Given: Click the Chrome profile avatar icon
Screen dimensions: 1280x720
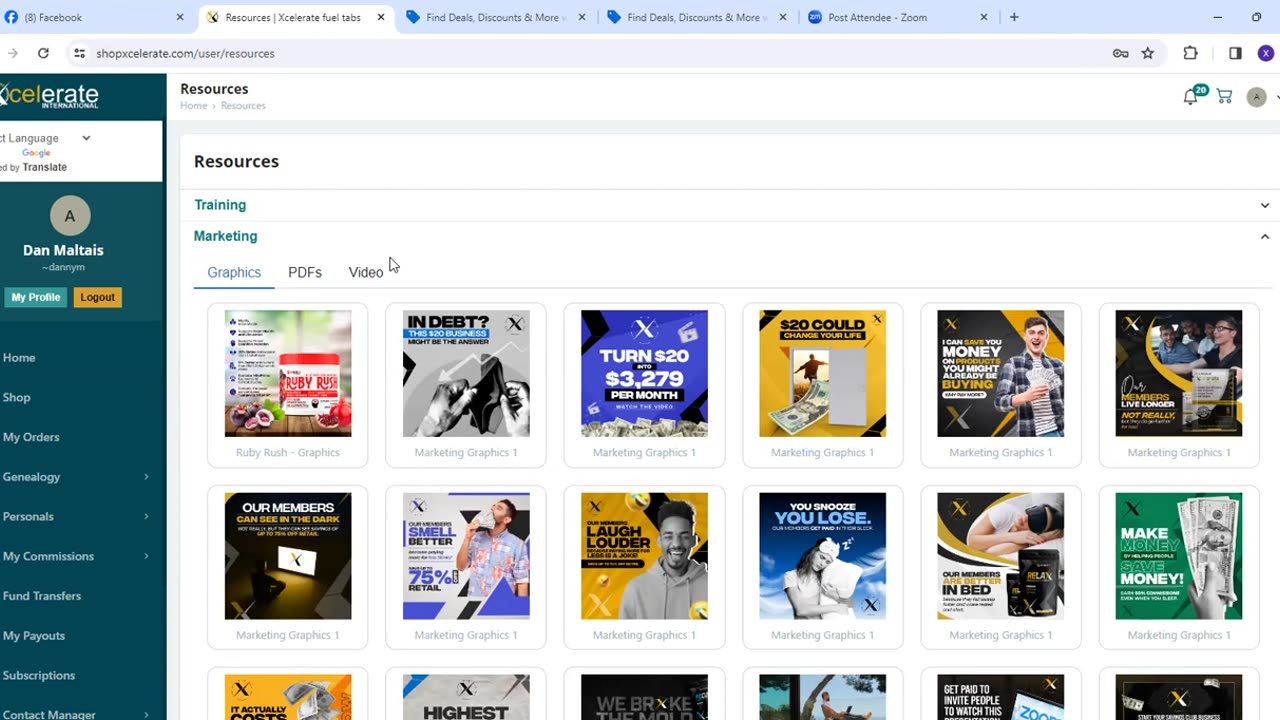Looking at the screenshot, I should 1266,53.
